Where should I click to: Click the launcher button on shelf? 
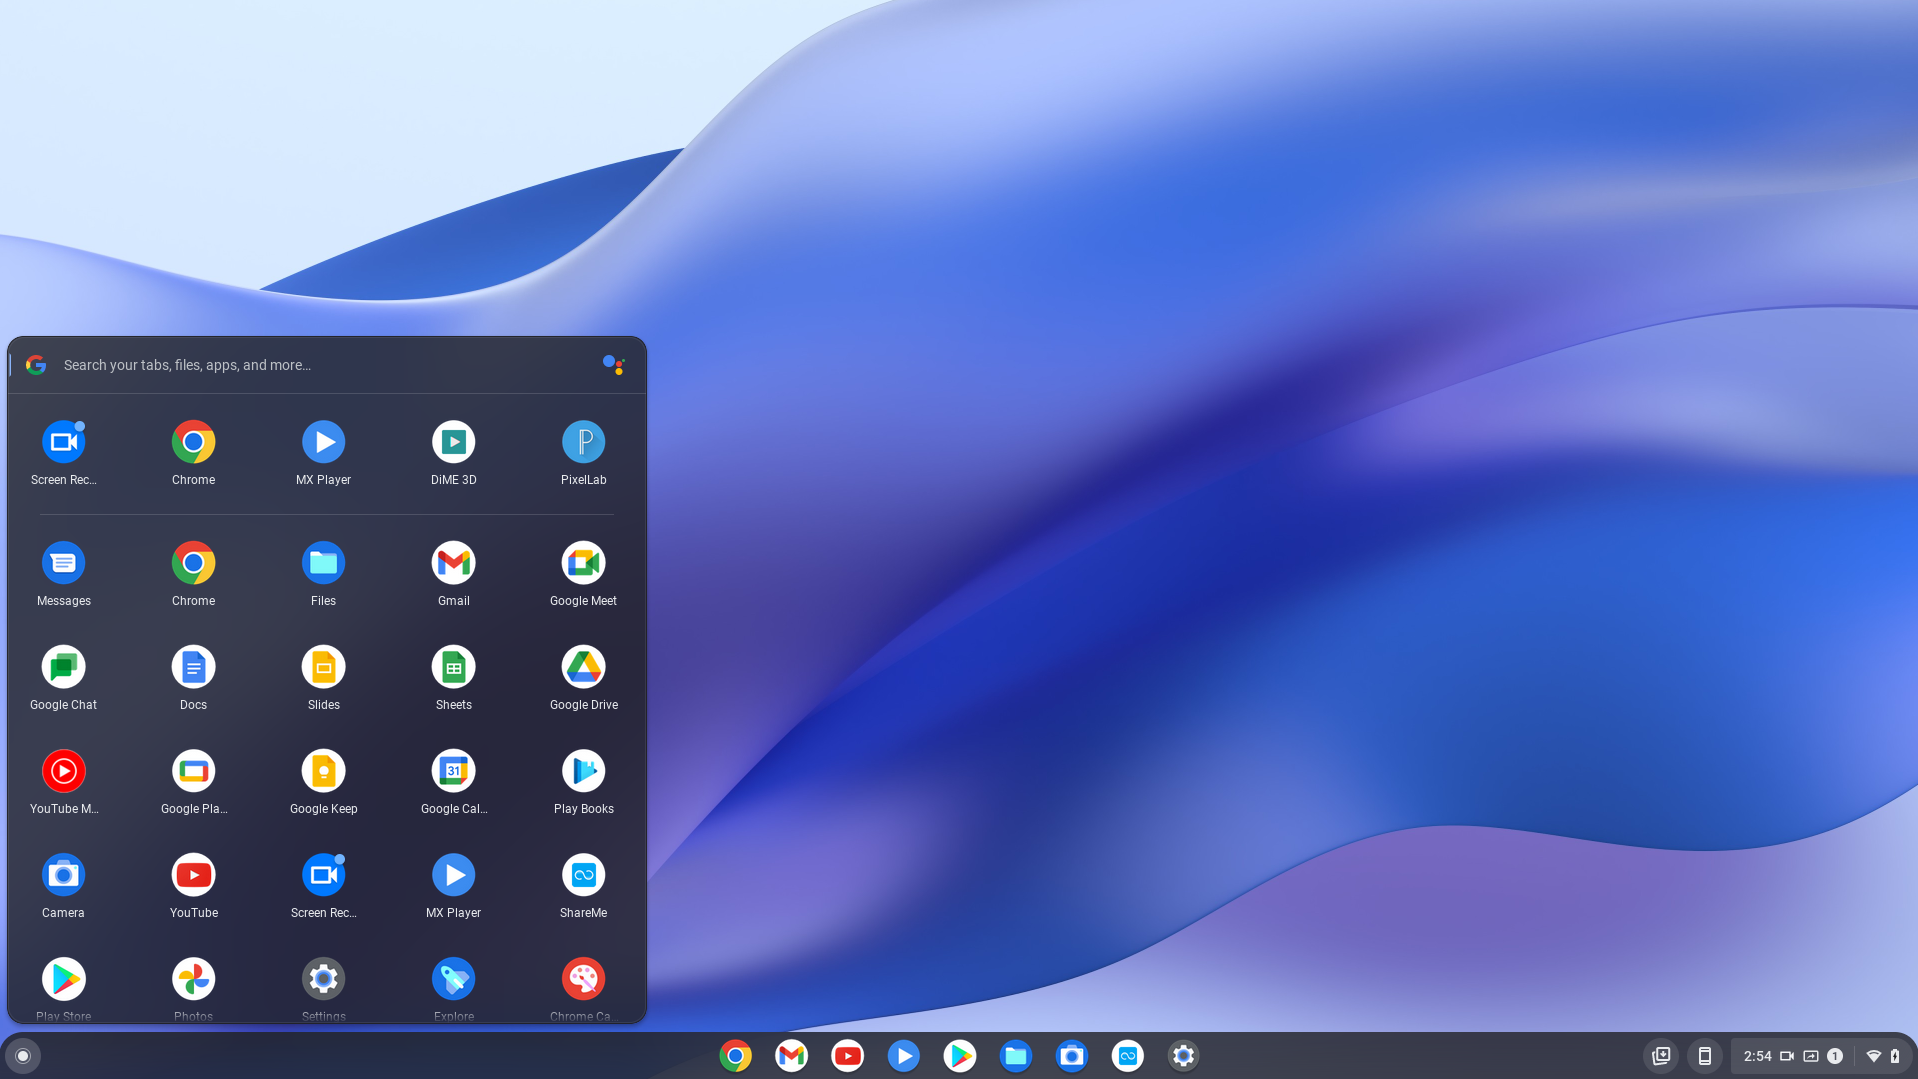[23, 1056]
